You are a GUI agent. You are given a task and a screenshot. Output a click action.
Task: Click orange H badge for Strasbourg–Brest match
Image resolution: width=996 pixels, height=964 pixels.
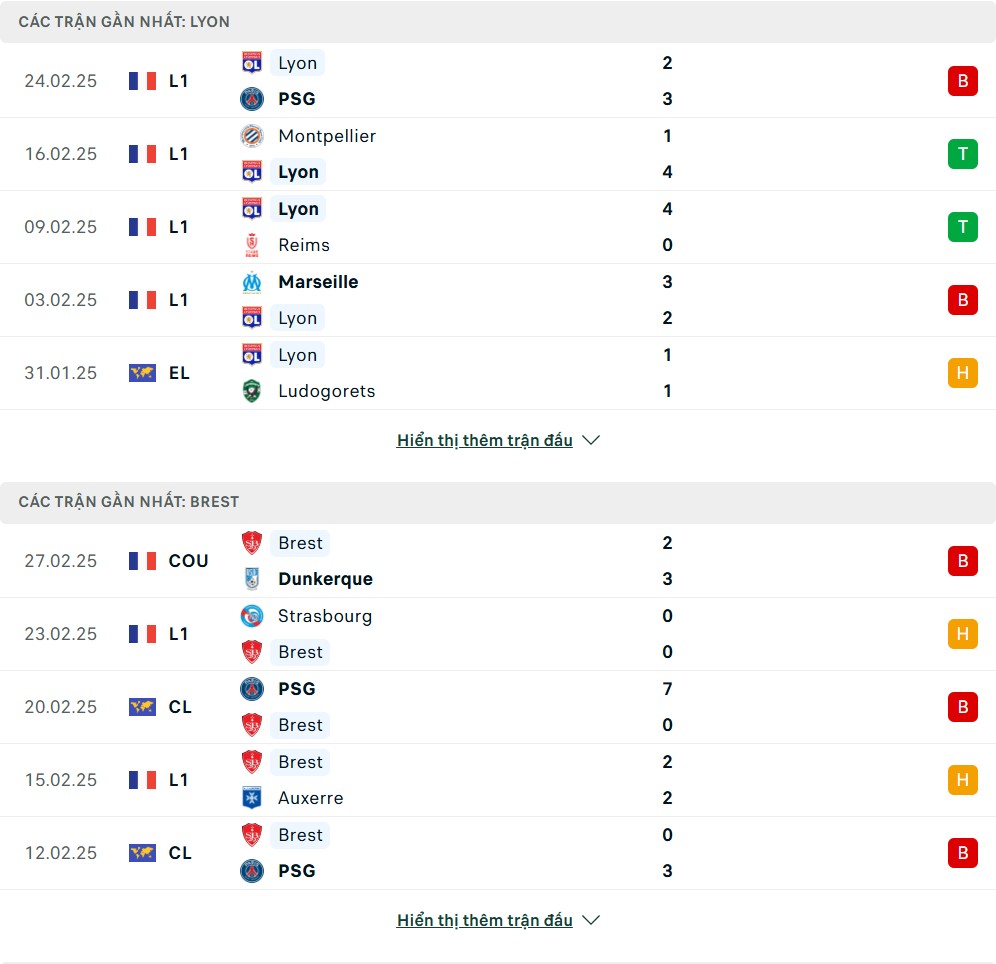[962, 634]
